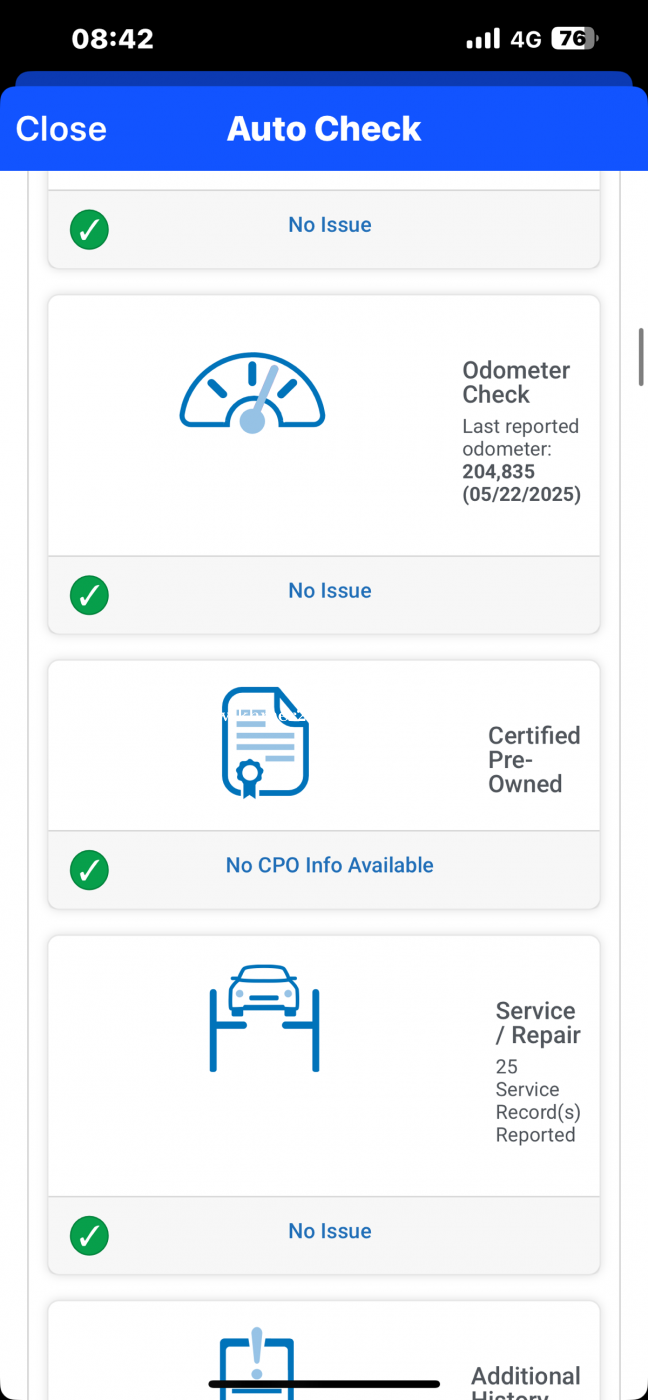Select last reported odometer 204,835 value

[x=498, y=471]
